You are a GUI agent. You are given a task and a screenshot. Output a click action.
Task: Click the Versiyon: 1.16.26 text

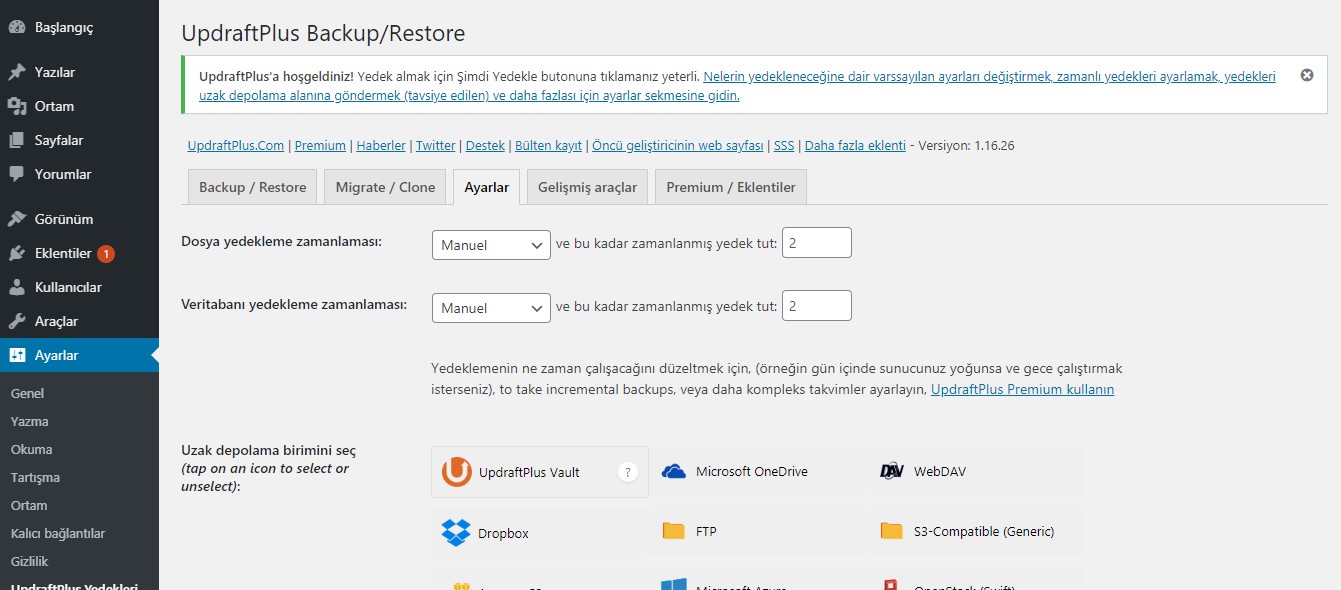pos(966,145)
